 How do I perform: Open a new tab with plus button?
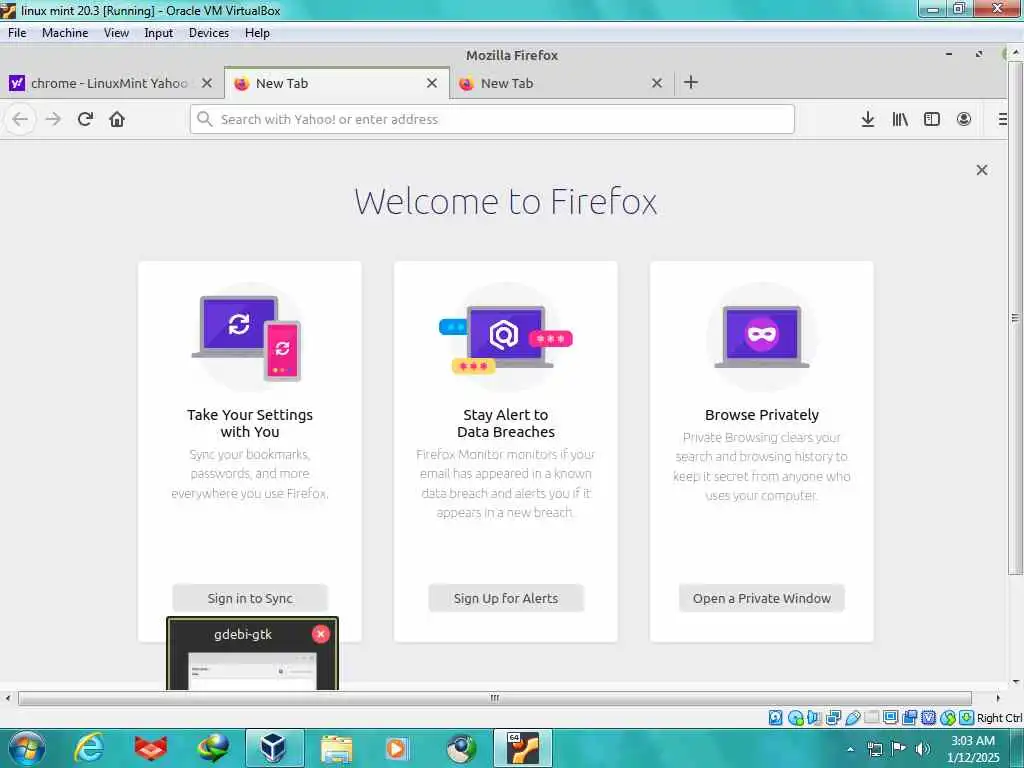point(690,82)
